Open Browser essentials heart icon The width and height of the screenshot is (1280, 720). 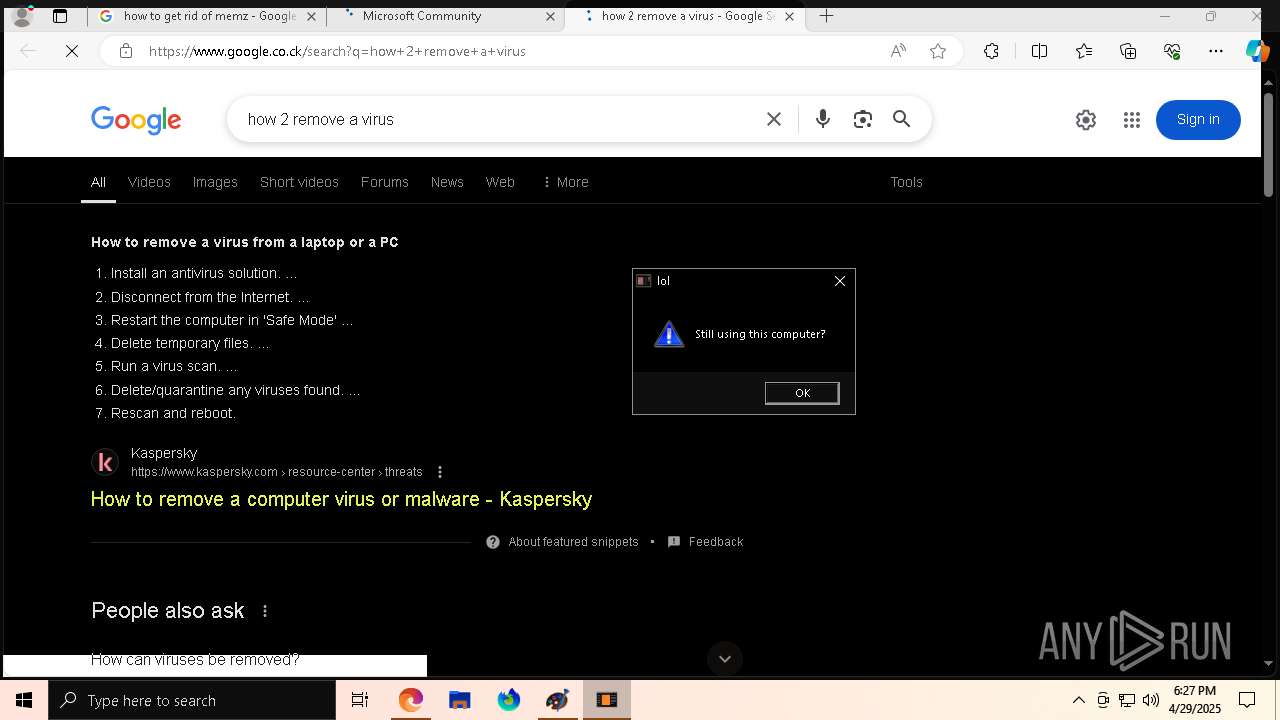1172,51
